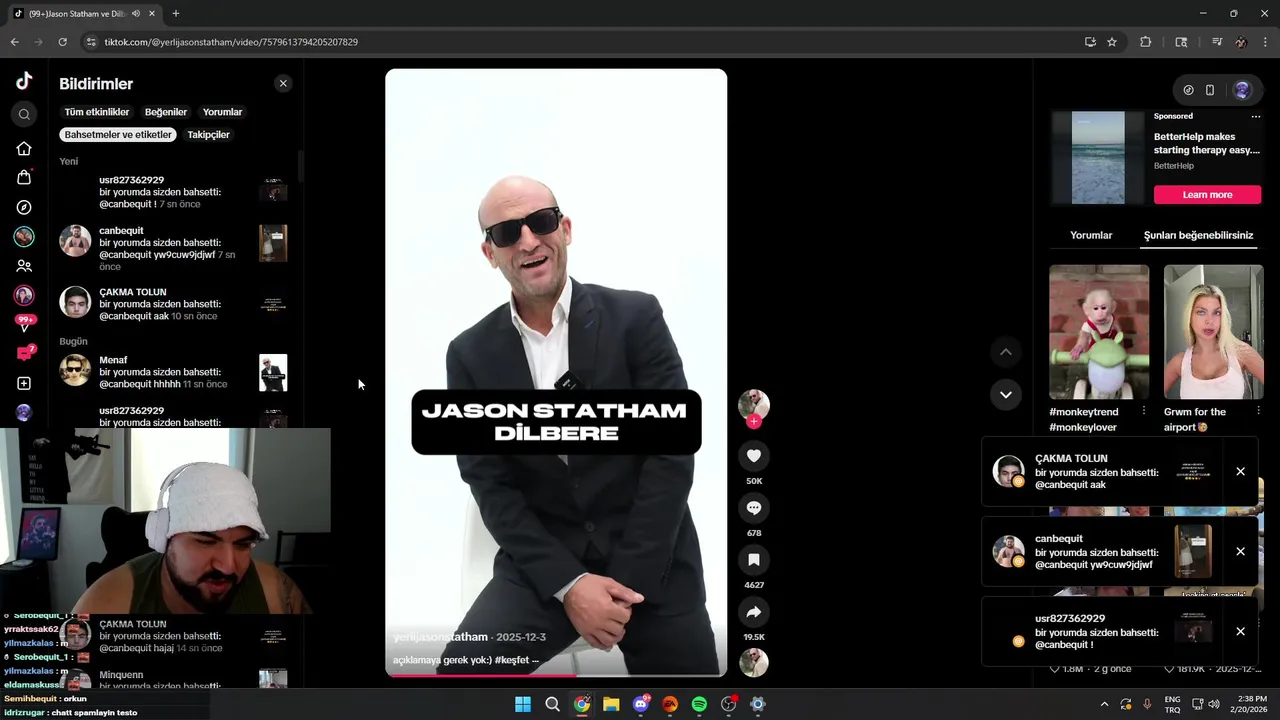The height and width of the screenshot is (720, 1280).
Task: Close the Bildirimler notifications panel
Action: click(283, 84)
